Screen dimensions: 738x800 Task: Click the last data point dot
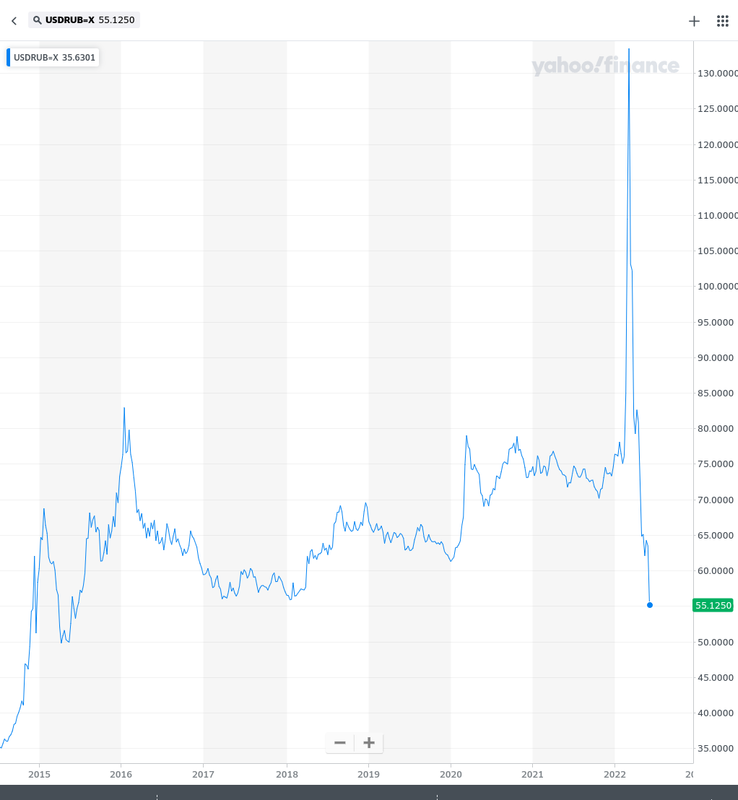[650, 605]
